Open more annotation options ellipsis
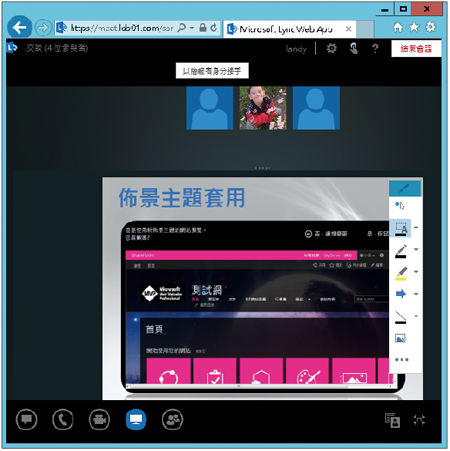Screen dimensions: 450x451 point(401,360)
